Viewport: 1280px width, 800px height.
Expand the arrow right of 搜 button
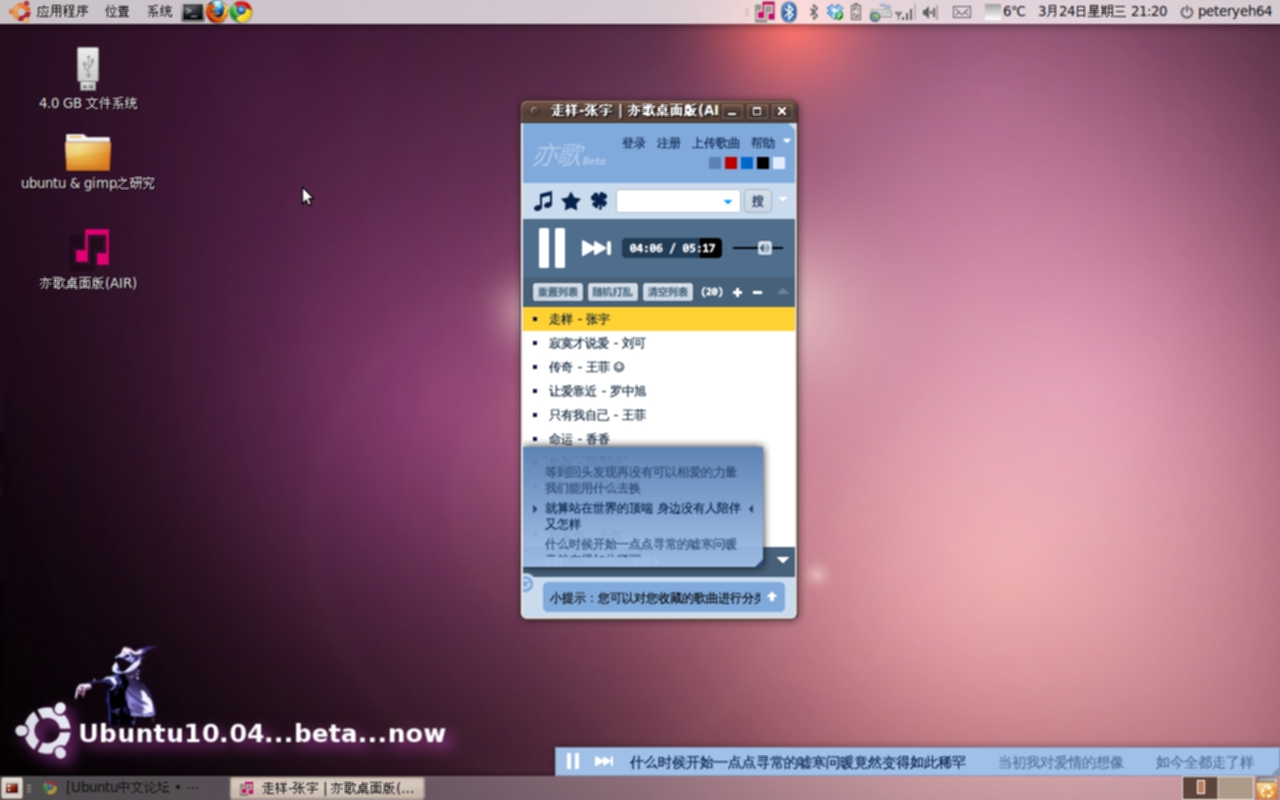point(783,200)
